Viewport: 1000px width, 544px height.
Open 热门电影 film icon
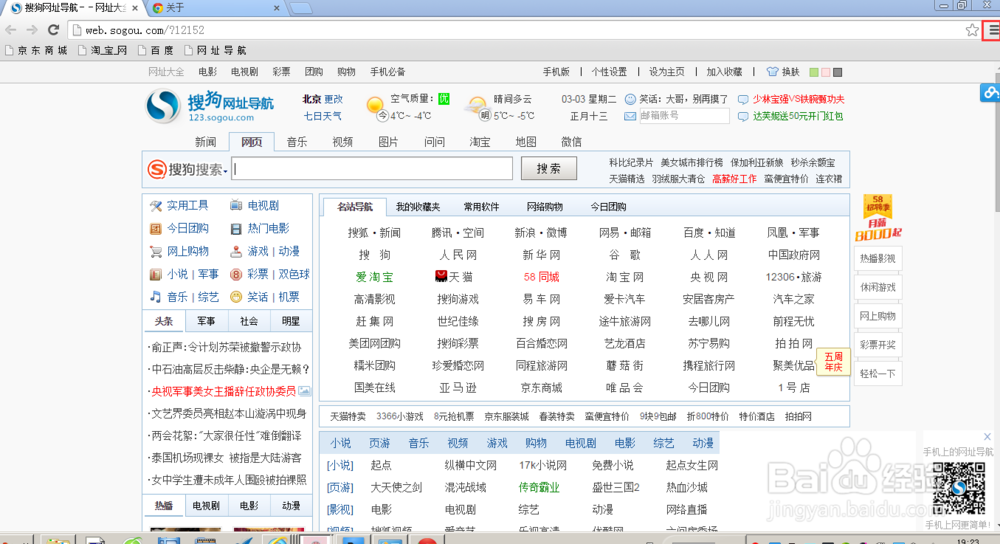point(236,228)
